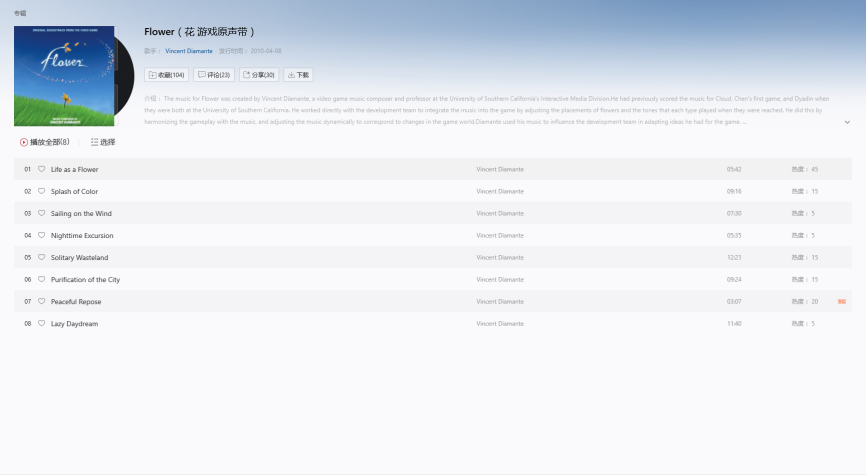This screenshot has height=475, width=866.
Task: Click the 选择 multi-select list icon
Action: [95, 142]
